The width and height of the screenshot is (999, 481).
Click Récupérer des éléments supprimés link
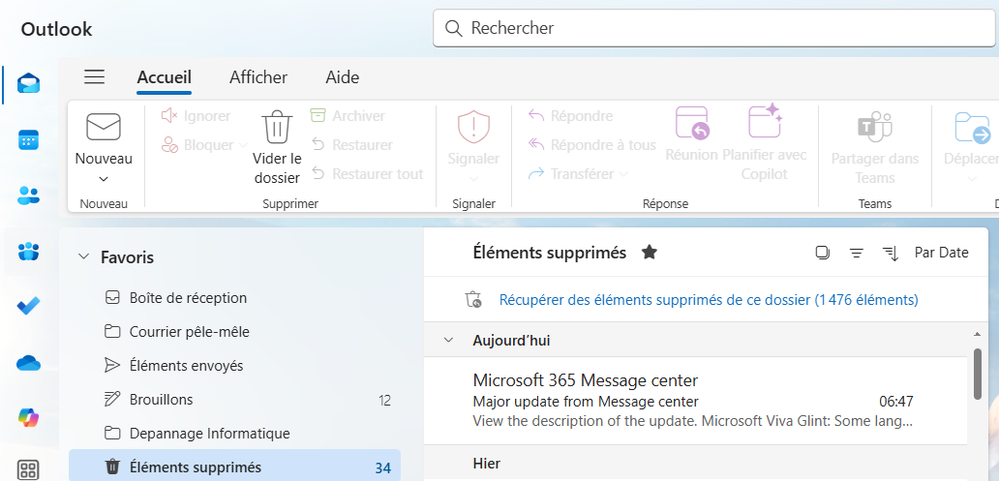[x=708, y=299]
